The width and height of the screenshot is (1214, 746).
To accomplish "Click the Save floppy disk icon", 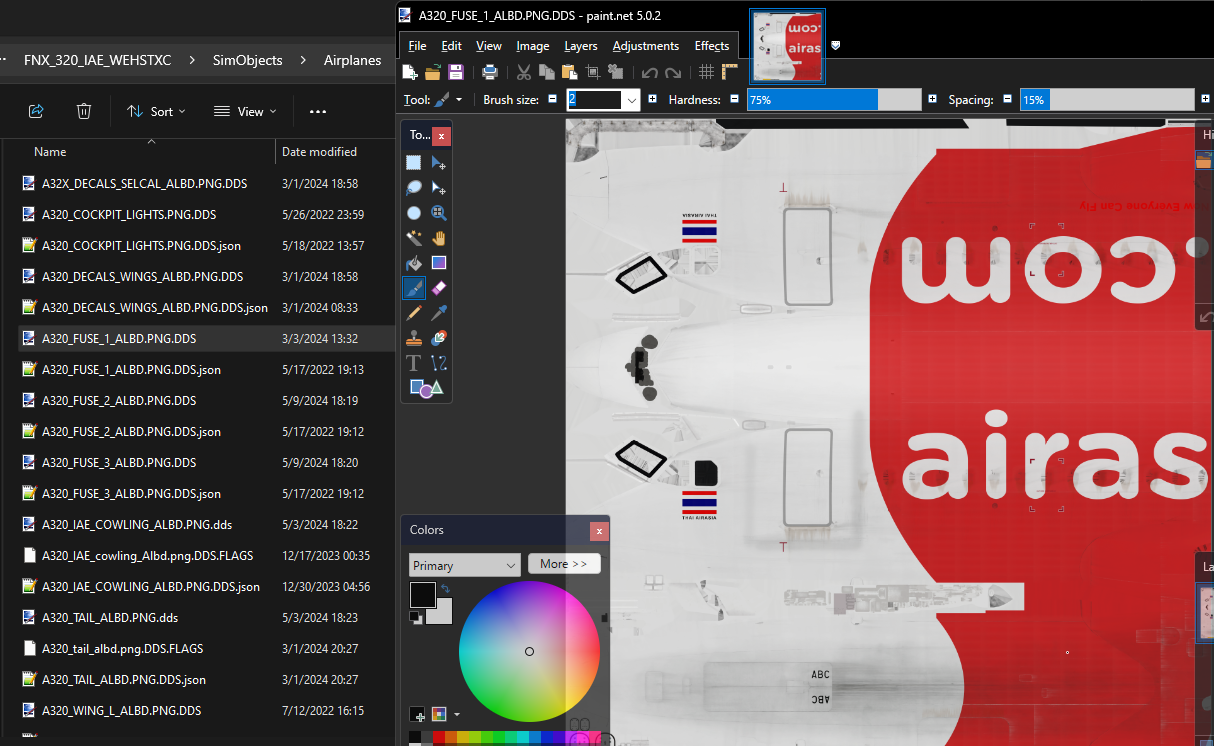I will (456, 72).
